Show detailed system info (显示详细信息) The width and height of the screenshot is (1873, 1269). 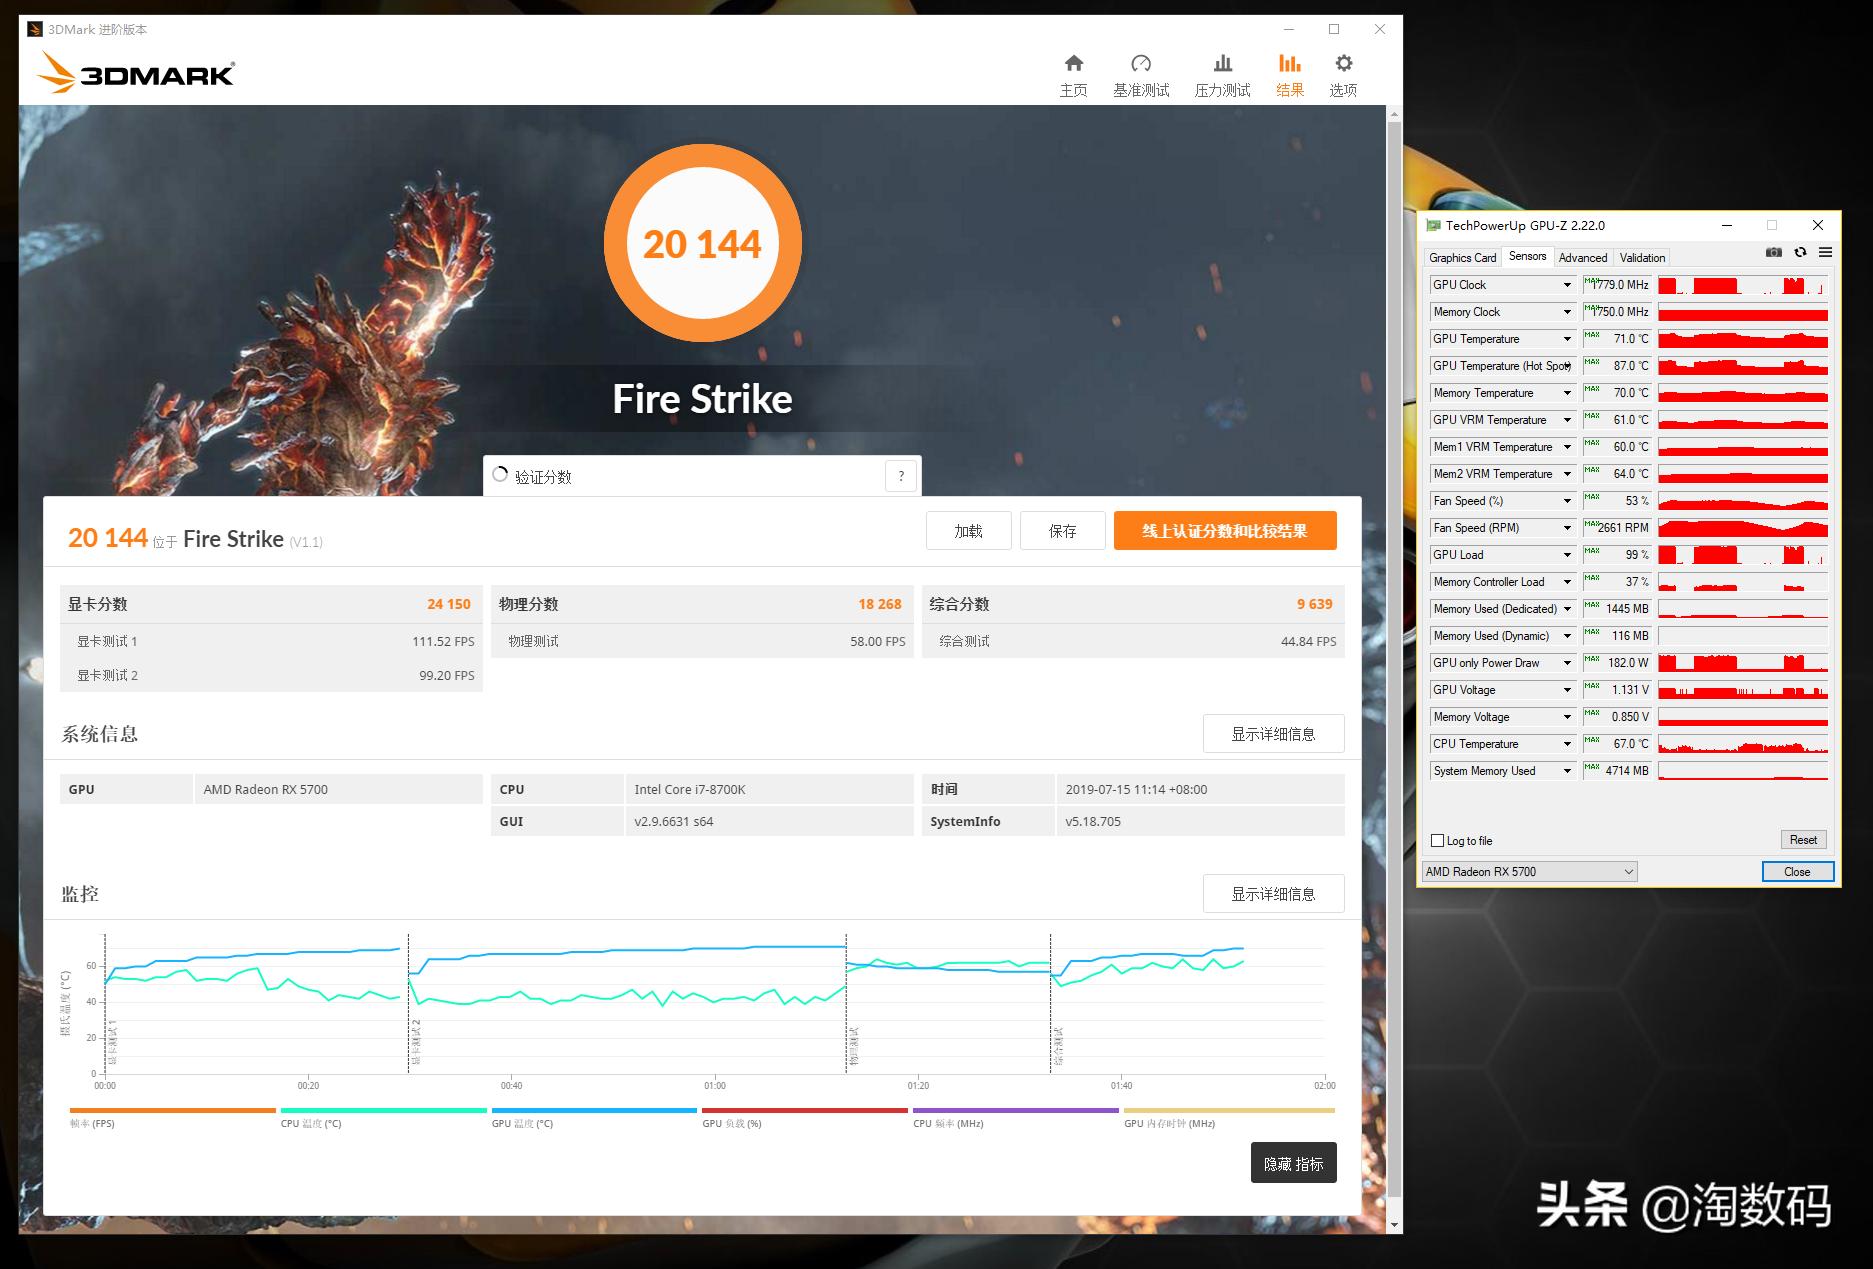click(1273, 734)
